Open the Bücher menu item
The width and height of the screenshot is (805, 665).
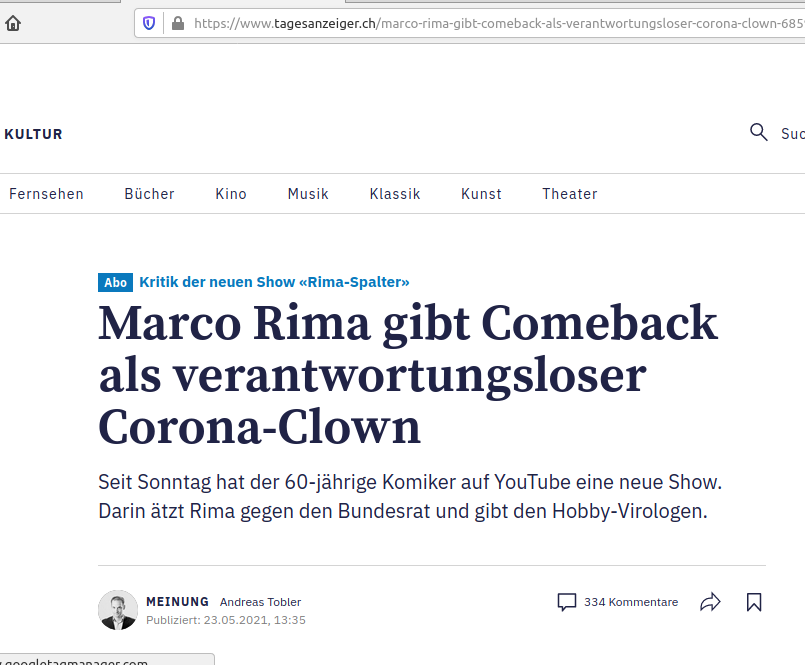tap(149, 194)
